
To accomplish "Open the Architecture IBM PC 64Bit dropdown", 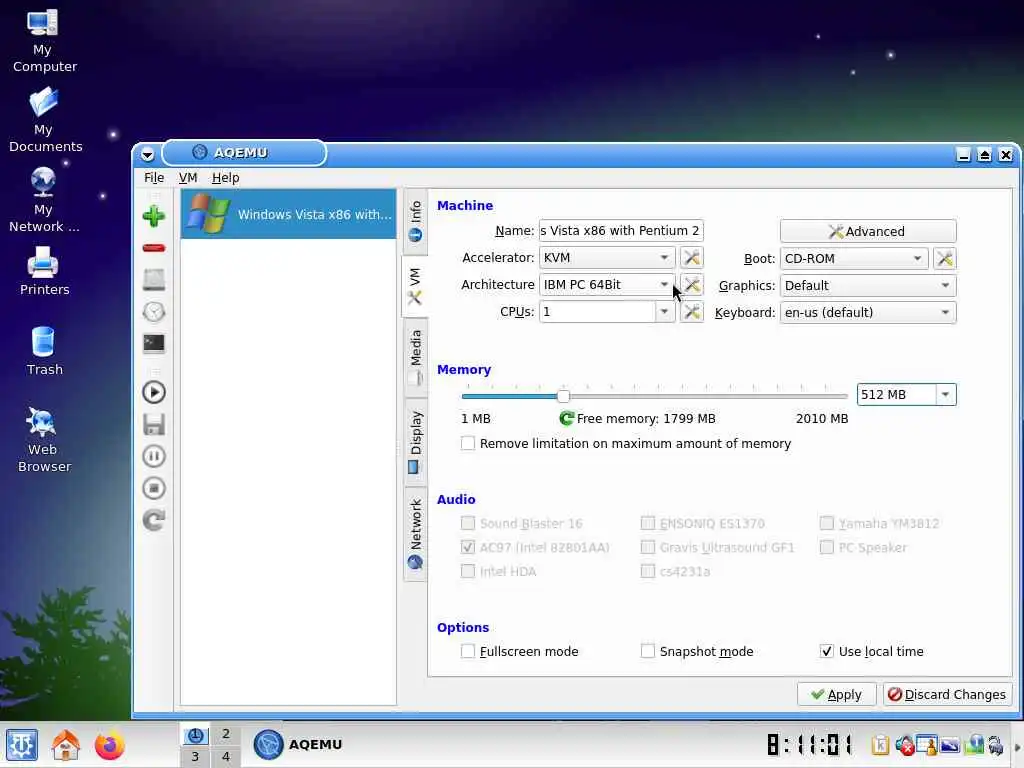I will pyautogui.click(x=607, y=285).
